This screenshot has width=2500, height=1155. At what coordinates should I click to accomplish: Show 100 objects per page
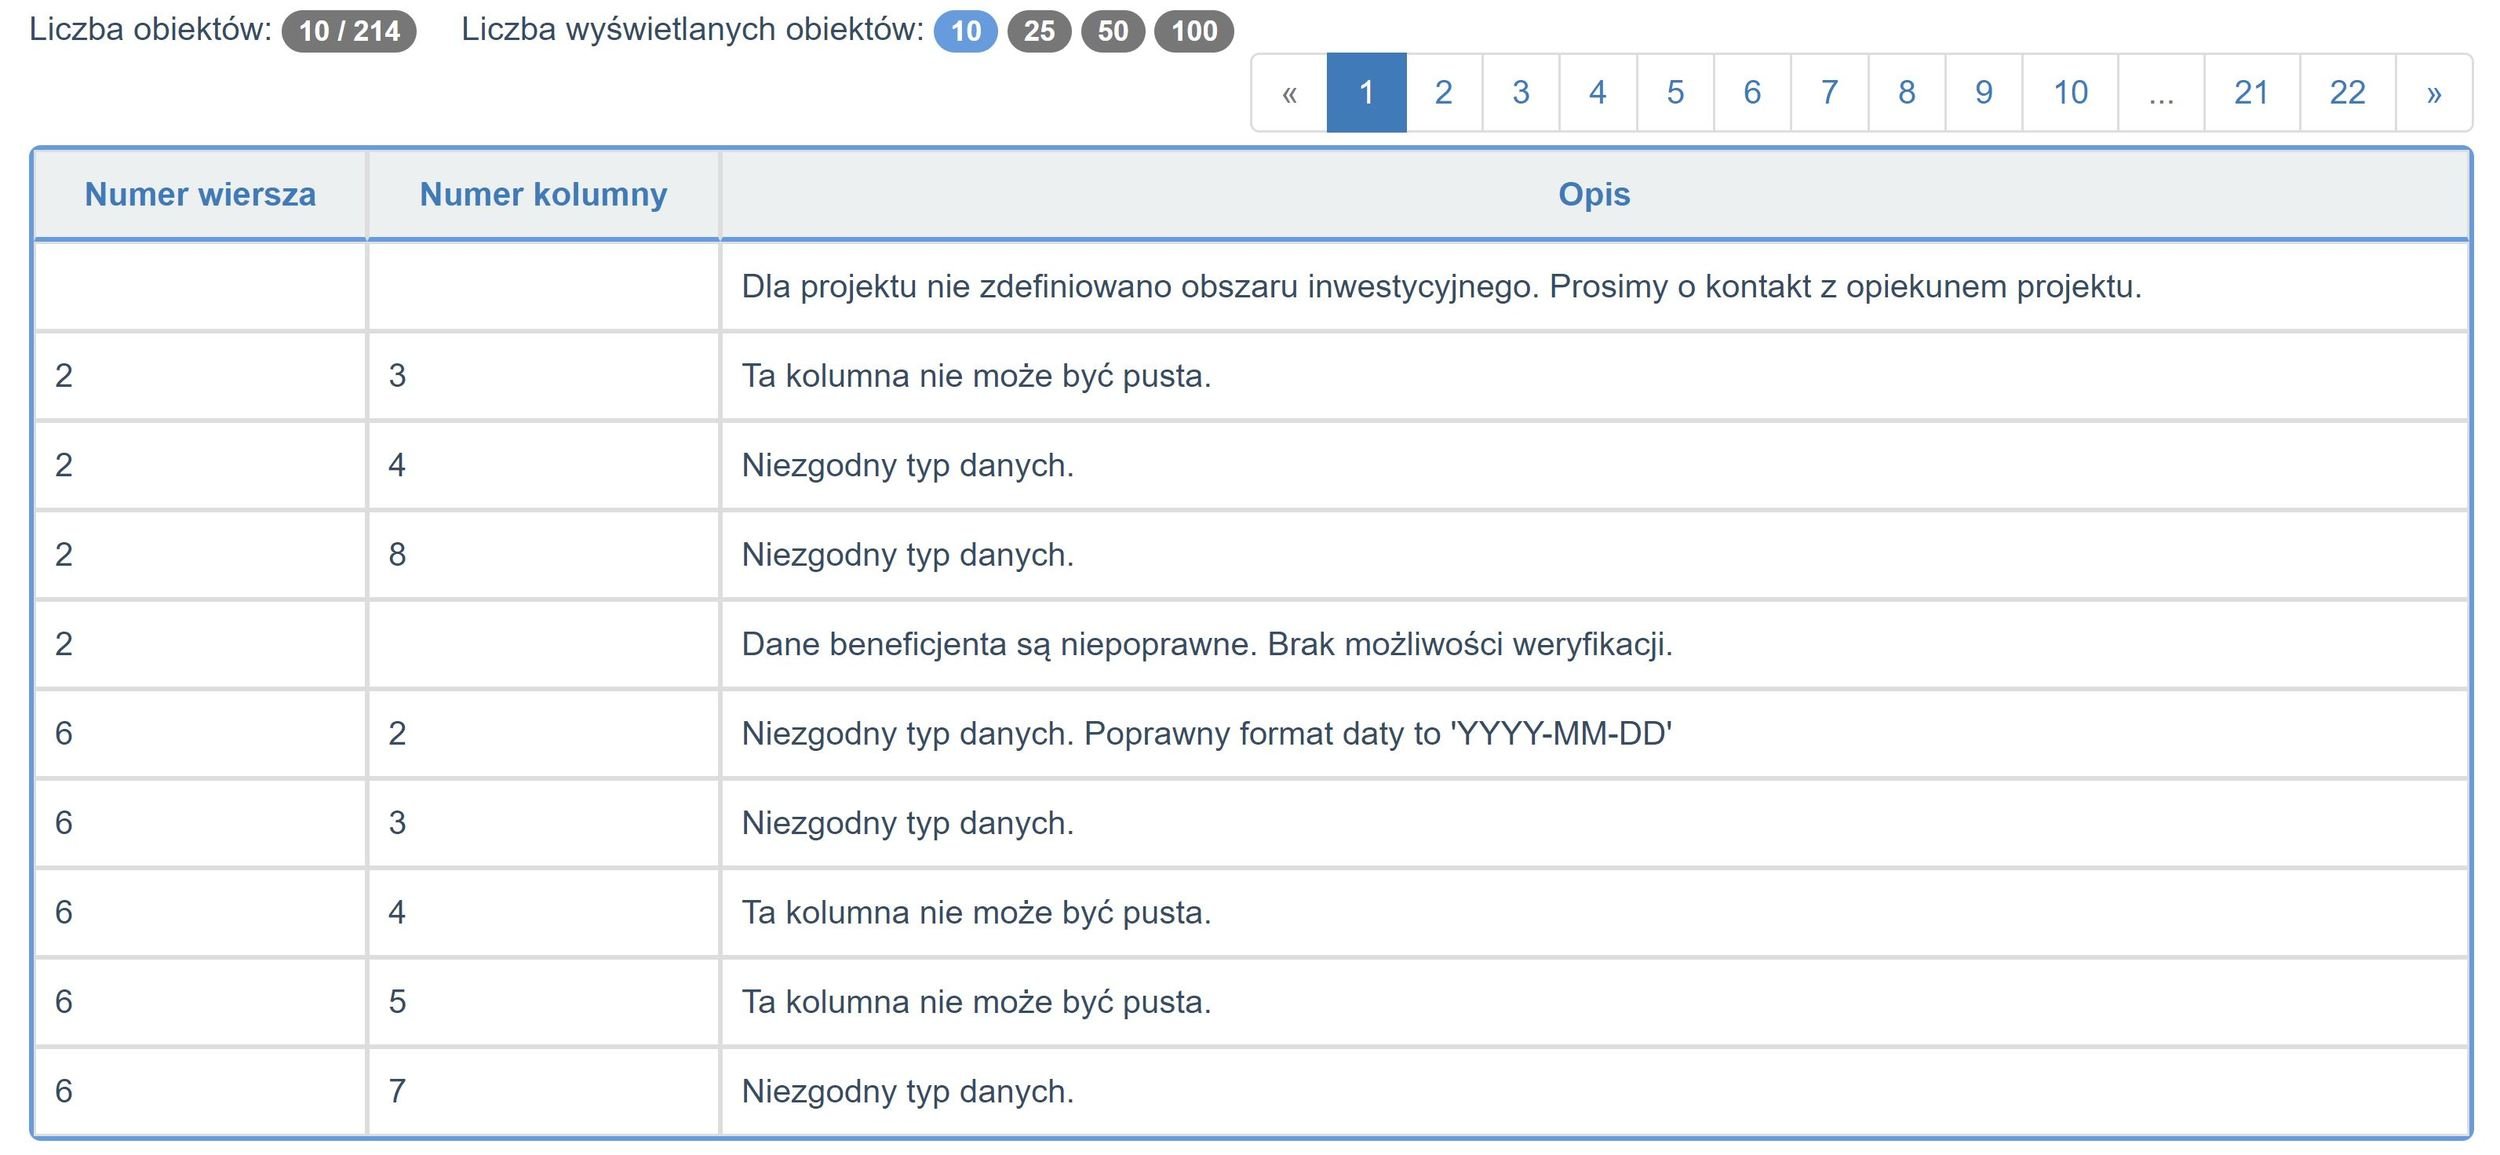tap(1194, 31)
